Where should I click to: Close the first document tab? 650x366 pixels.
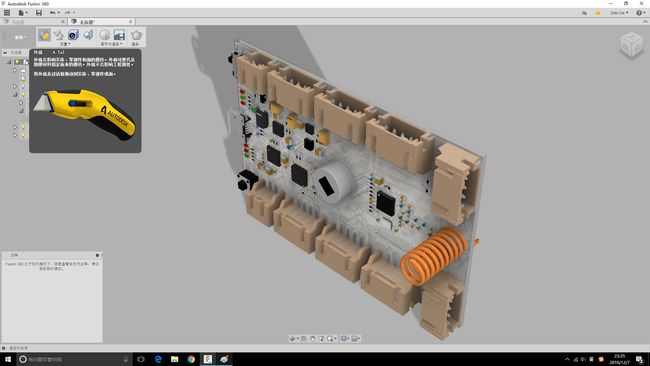(63, 22)
